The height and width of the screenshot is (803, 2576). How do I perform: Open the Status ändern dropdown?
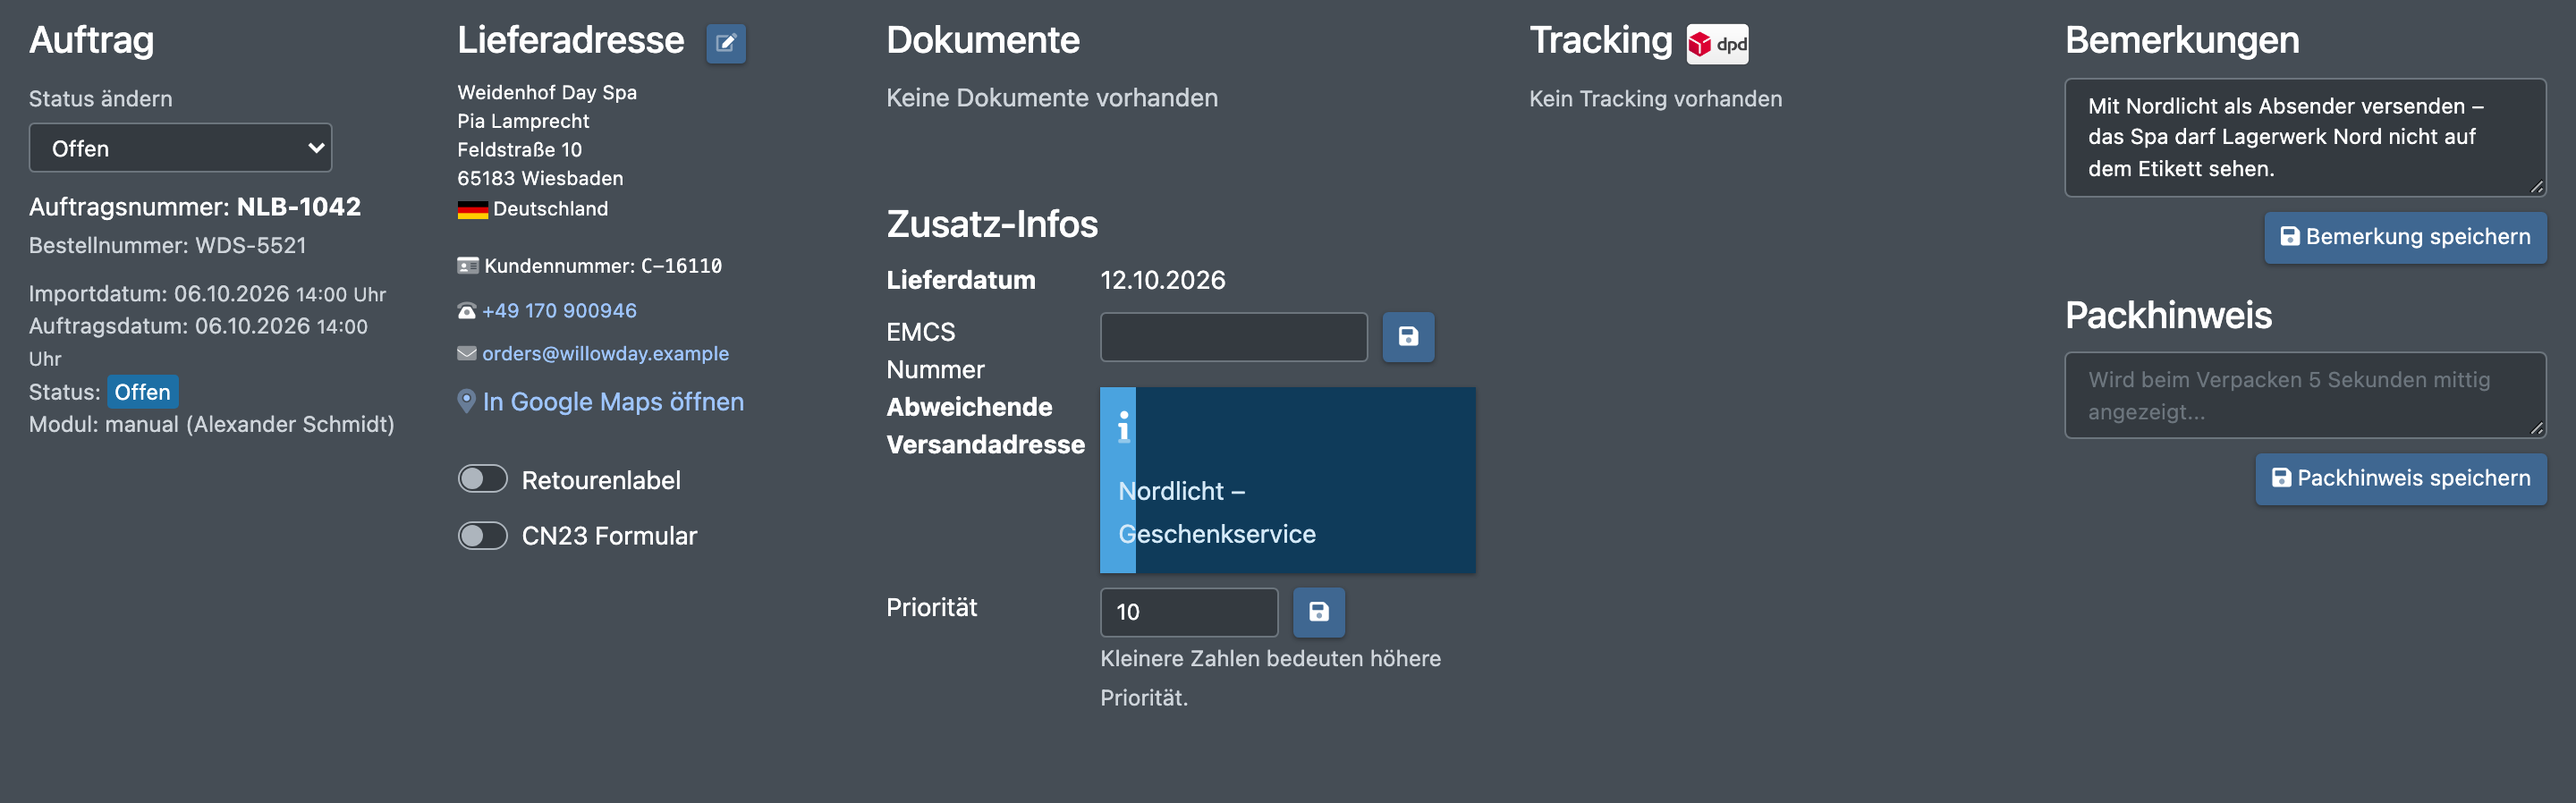click(x=180, y=148)
